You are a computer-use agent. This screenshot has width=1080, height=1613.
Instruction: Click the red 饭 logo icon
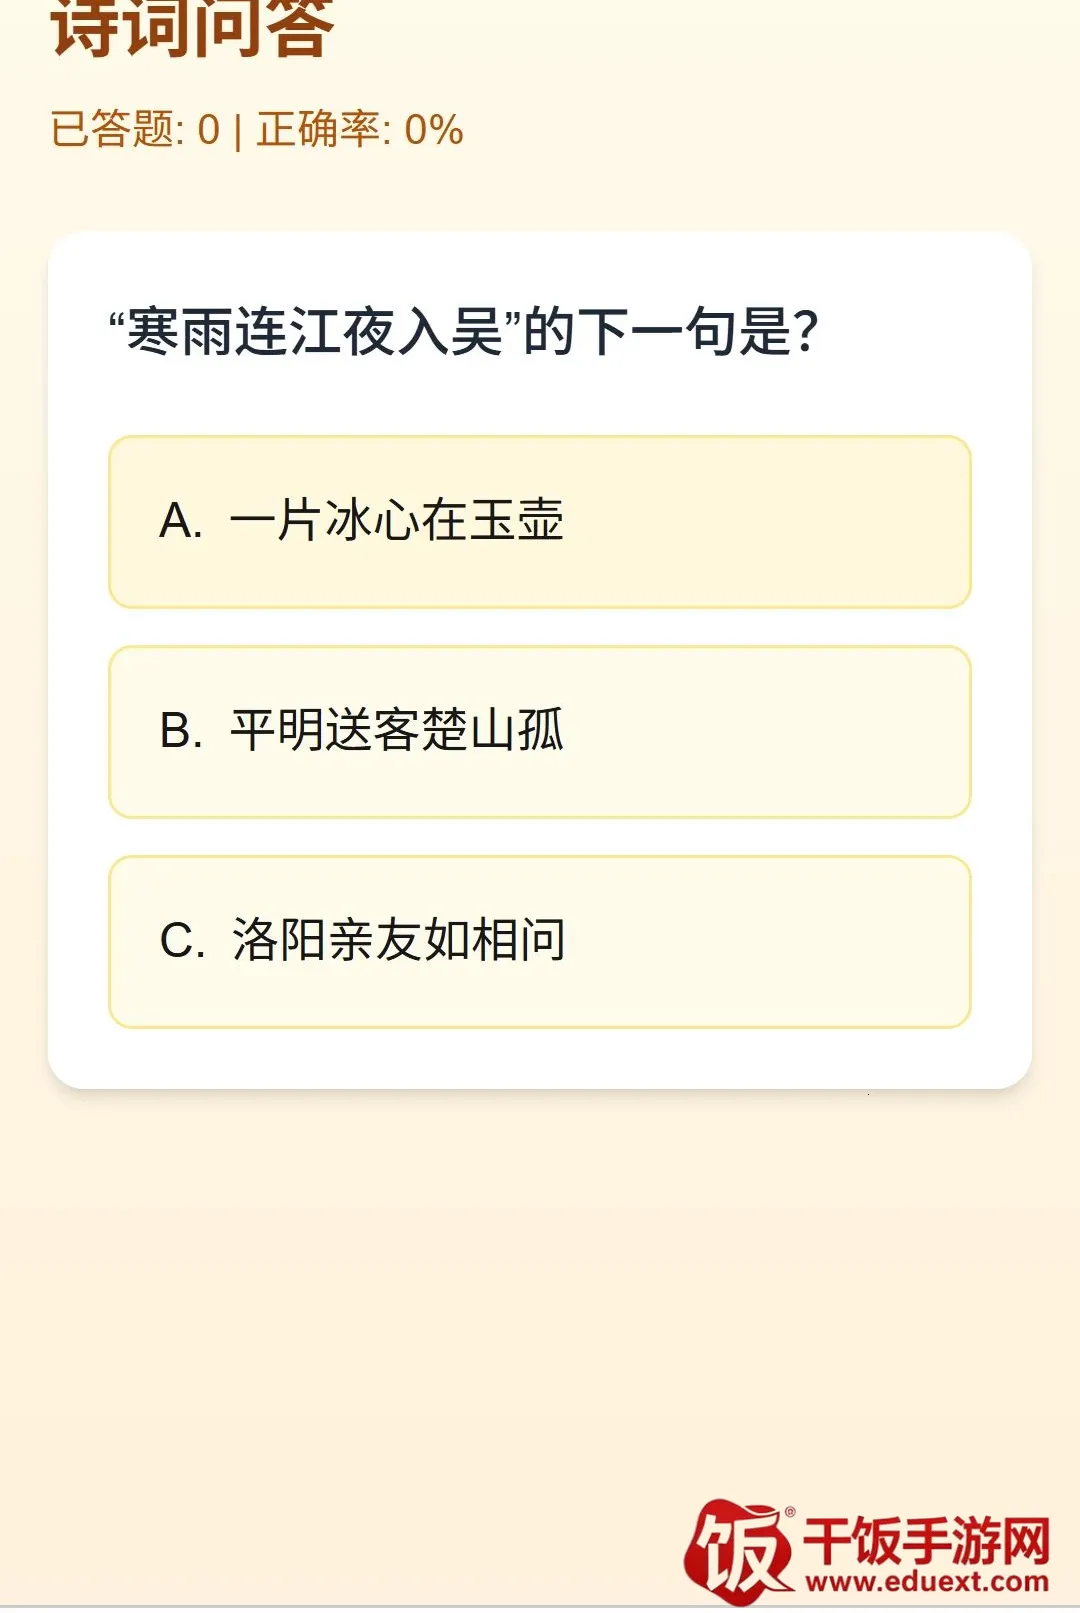(738, 1551)
